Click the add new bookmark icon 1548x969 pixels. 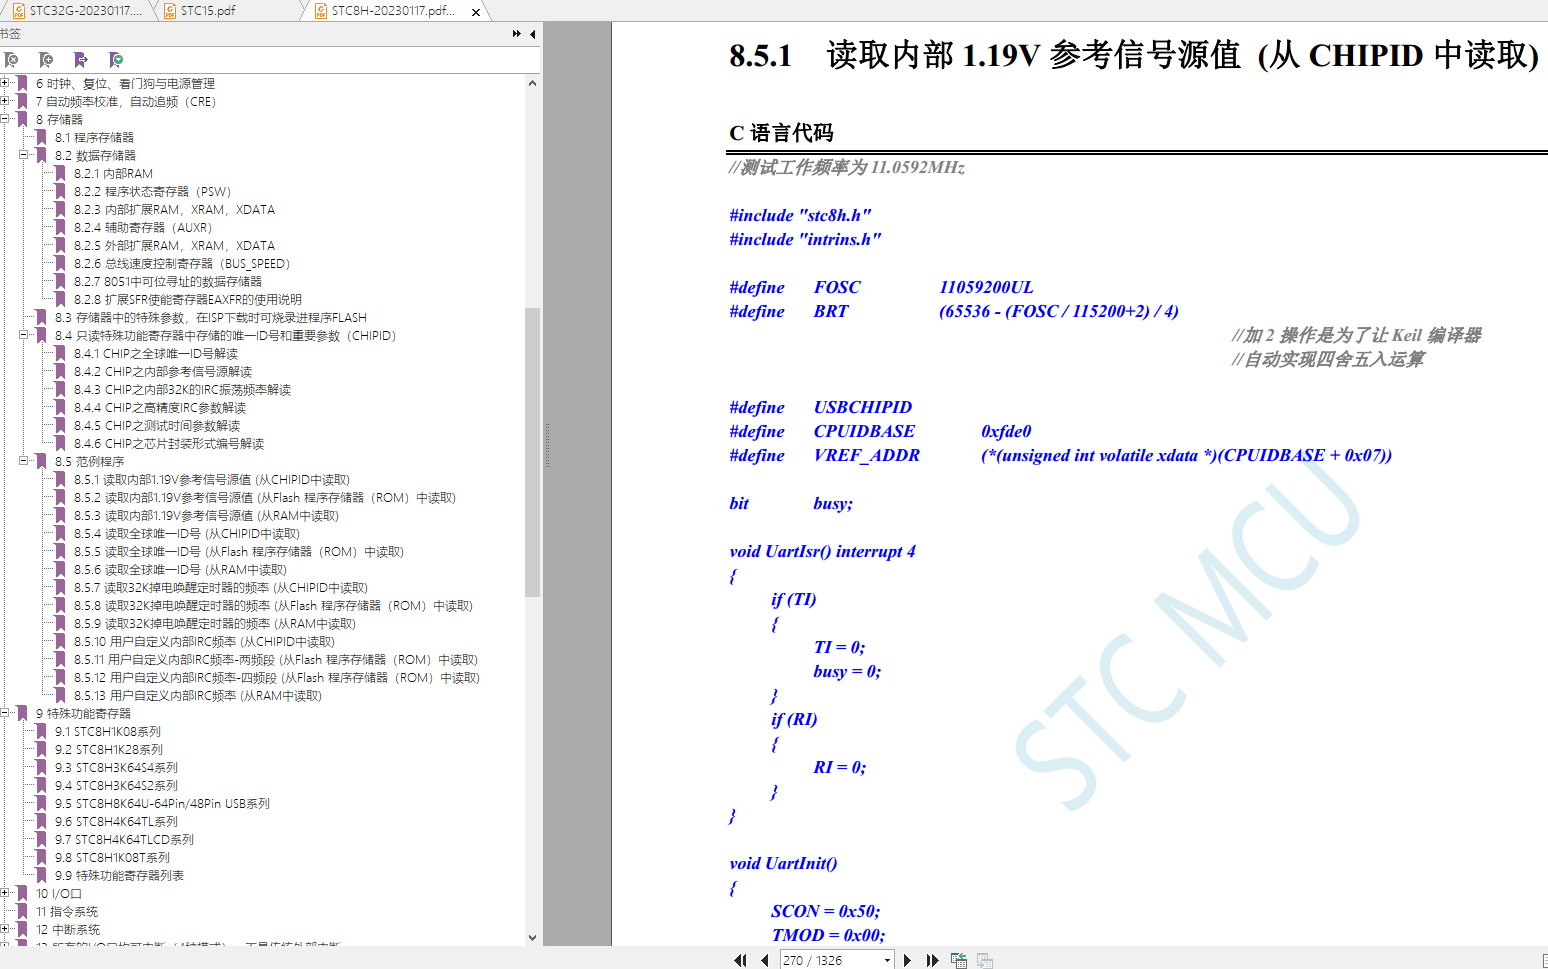tap(46, 60)
